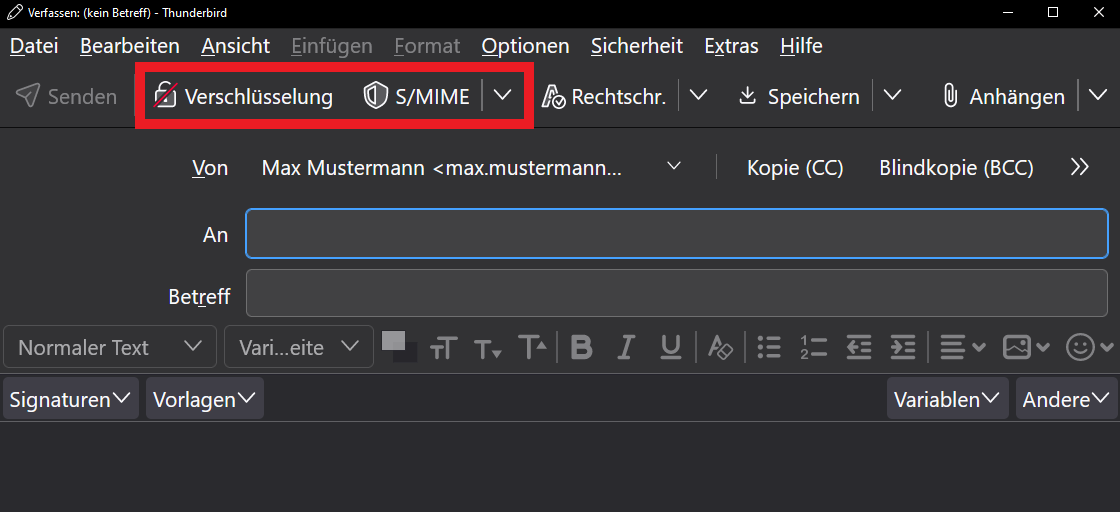This screenshot has height=512, width=1120.
Task: Insert a numbered list
Action: click(x=813, y=347)
